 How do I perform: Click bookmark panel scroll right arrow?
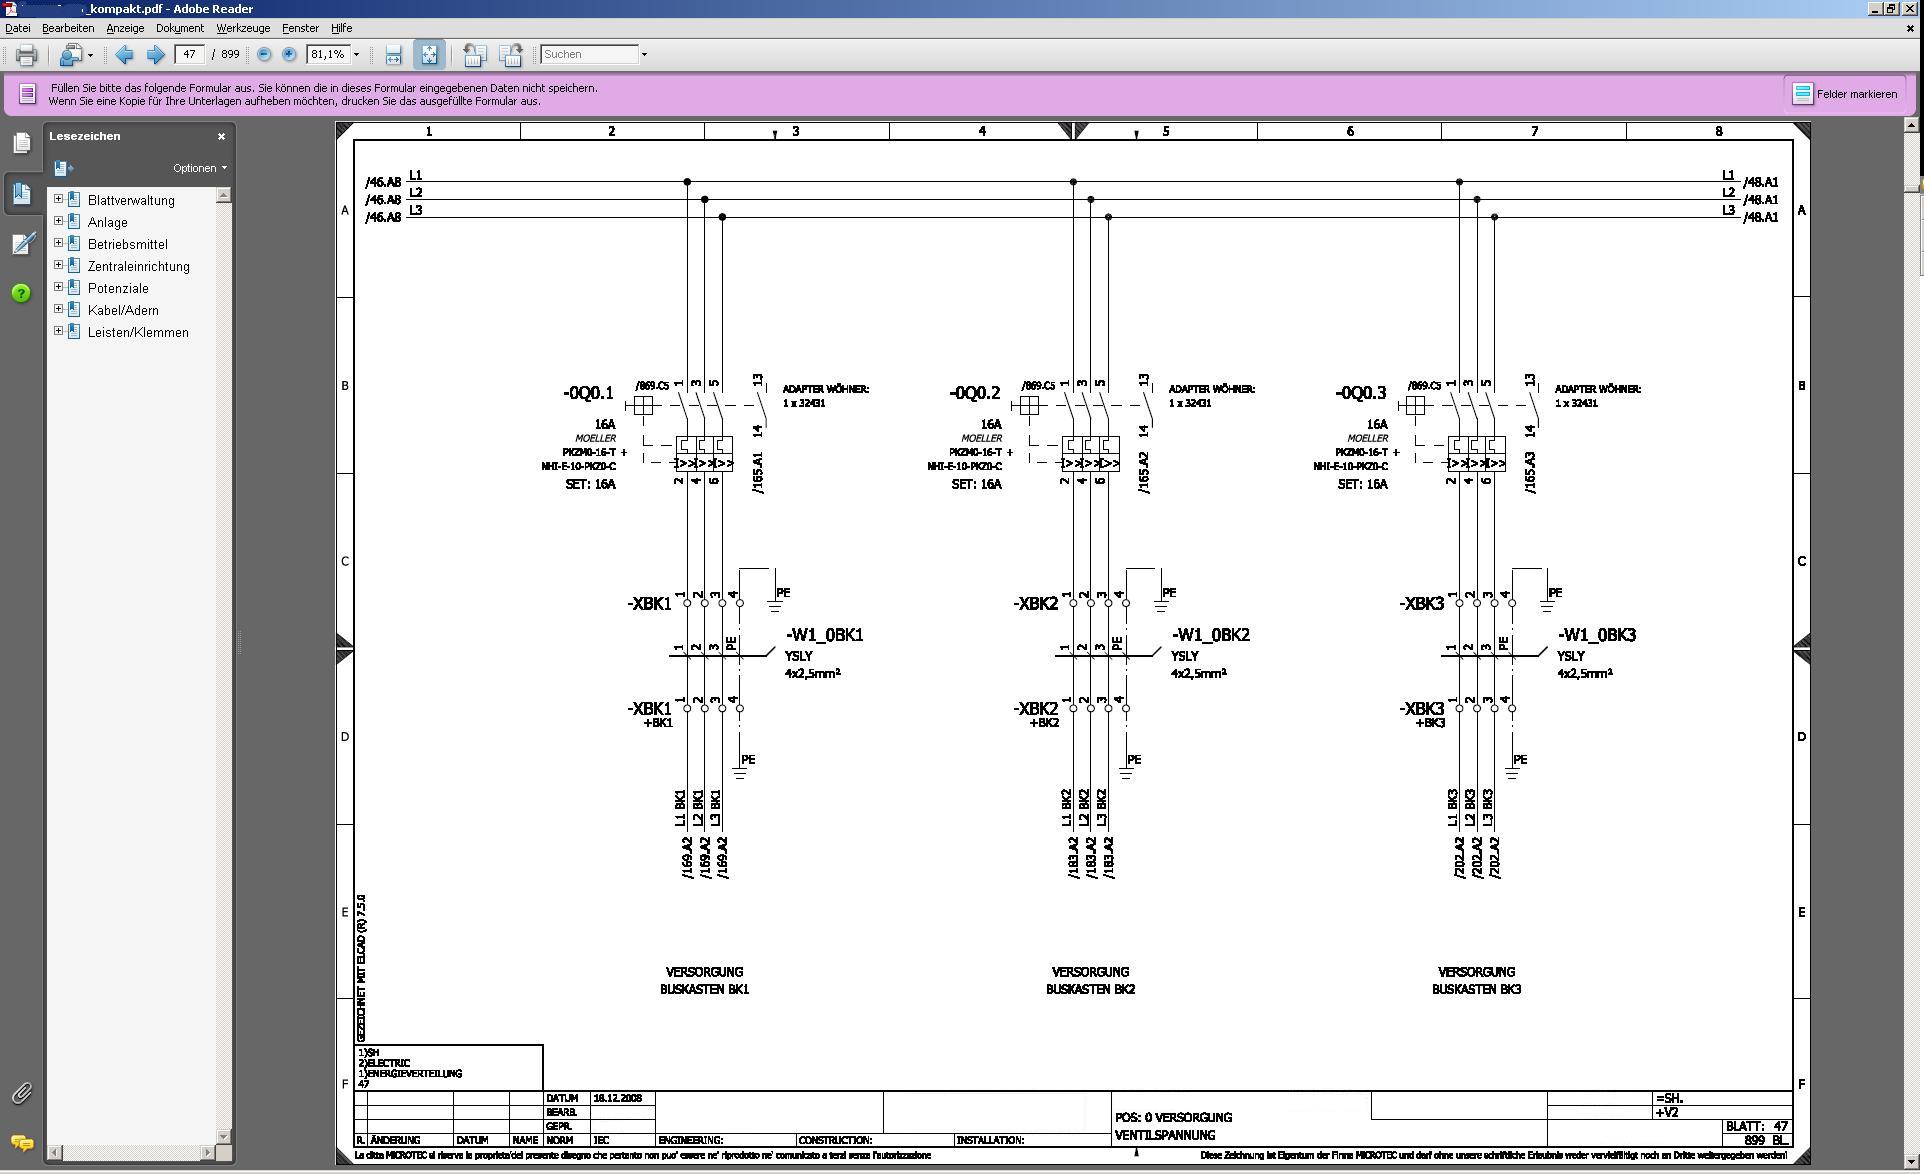click(x=208, y=1153)
